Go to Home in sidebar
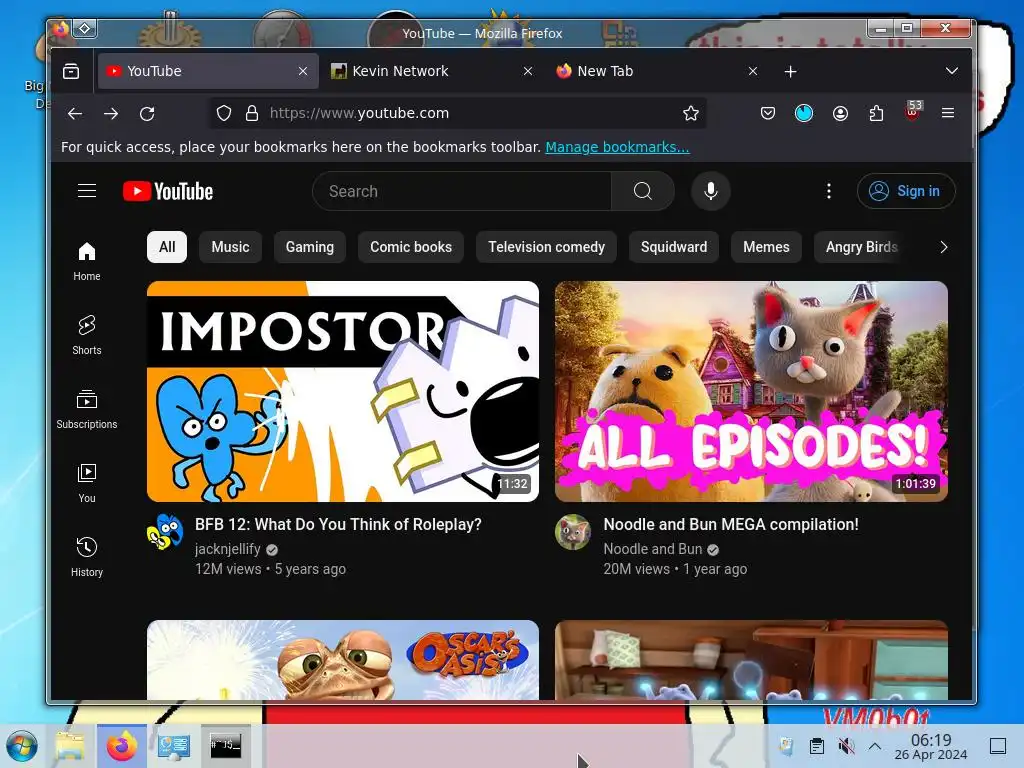 click(x=87, y=261)
